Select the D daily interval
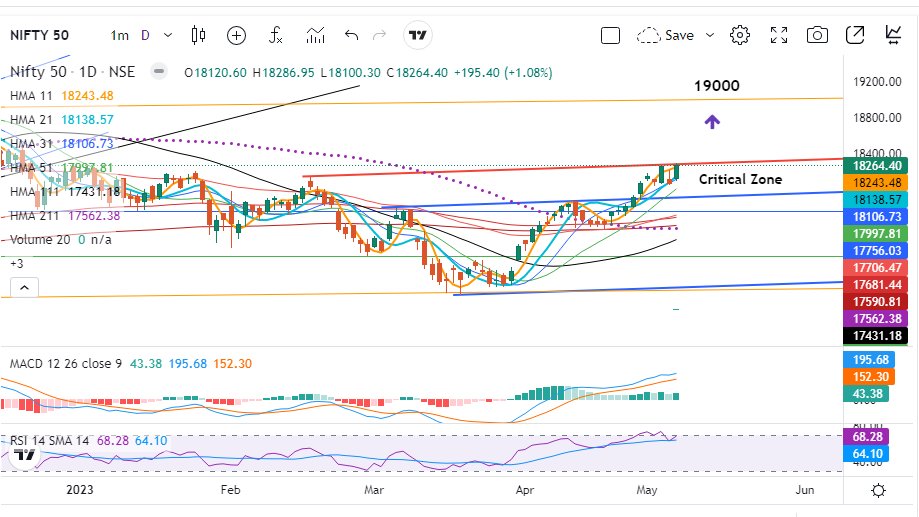Image resolution: width=919 pixels, height=517 pixels. click(145, 35)
